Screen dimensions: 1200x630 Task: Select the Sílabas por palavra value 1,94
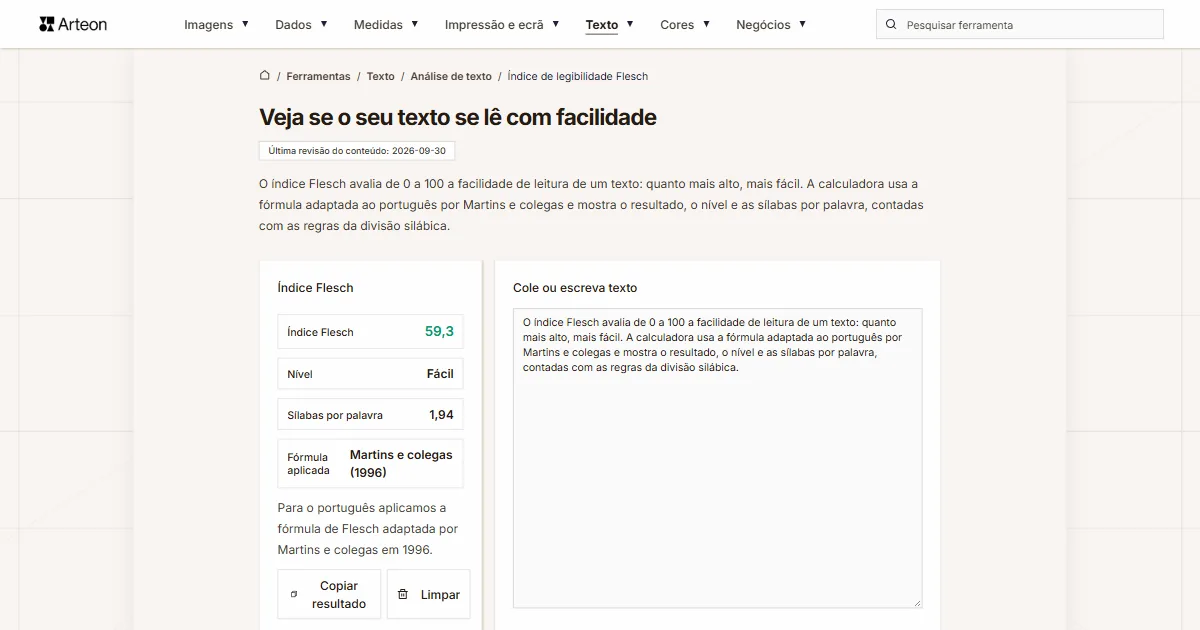click(x=441, y=414)
